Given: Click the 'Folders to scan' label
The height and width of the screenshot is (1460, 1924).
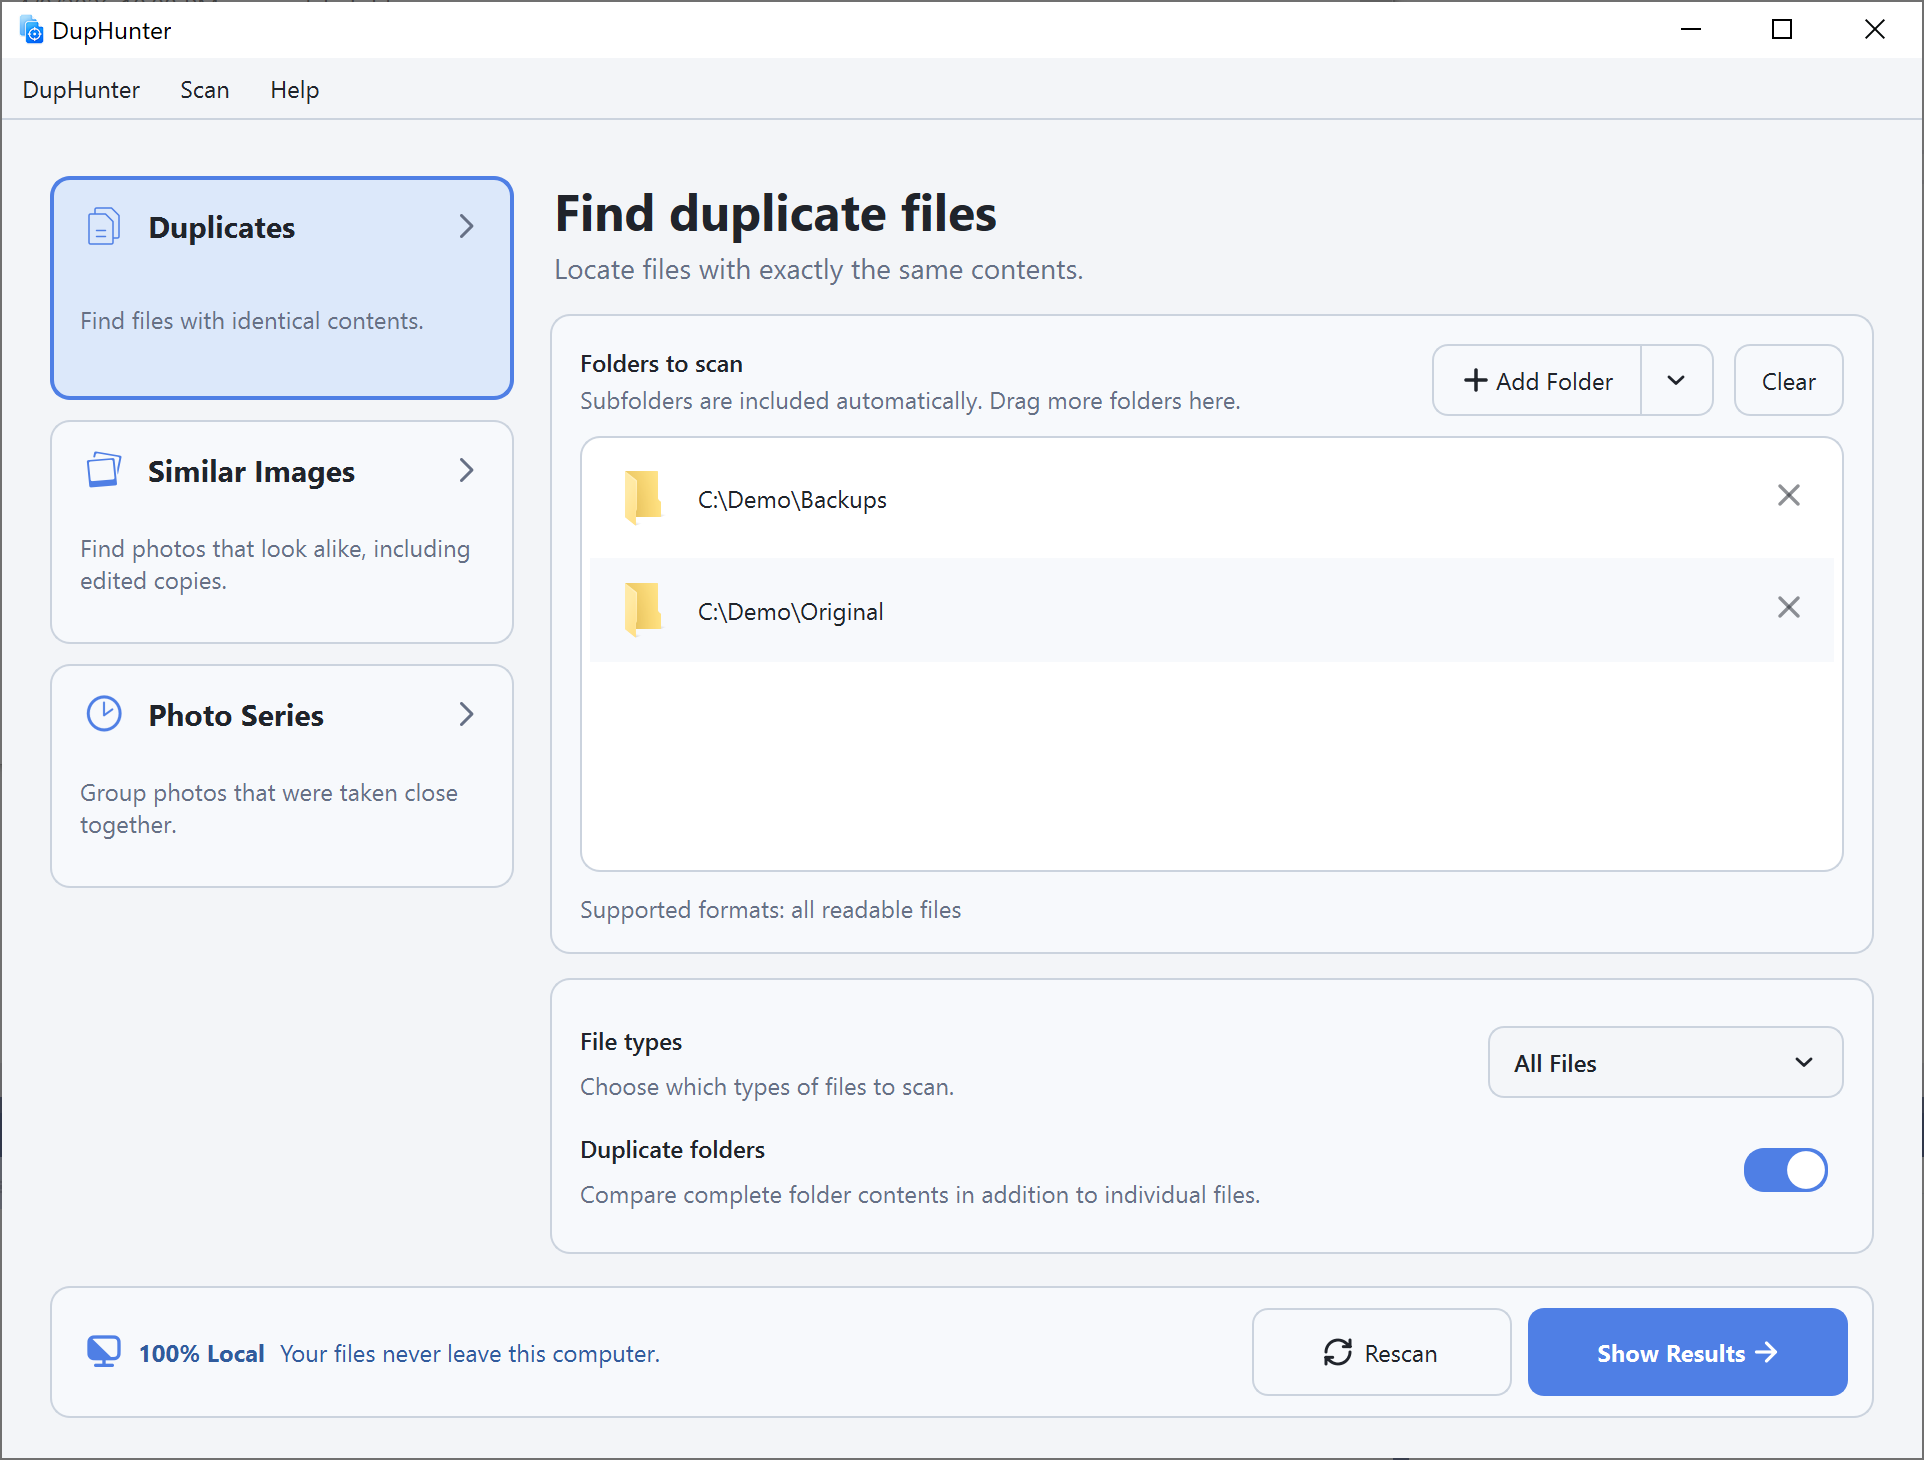Looking at the screenshot, I should [x=661, y=364].
